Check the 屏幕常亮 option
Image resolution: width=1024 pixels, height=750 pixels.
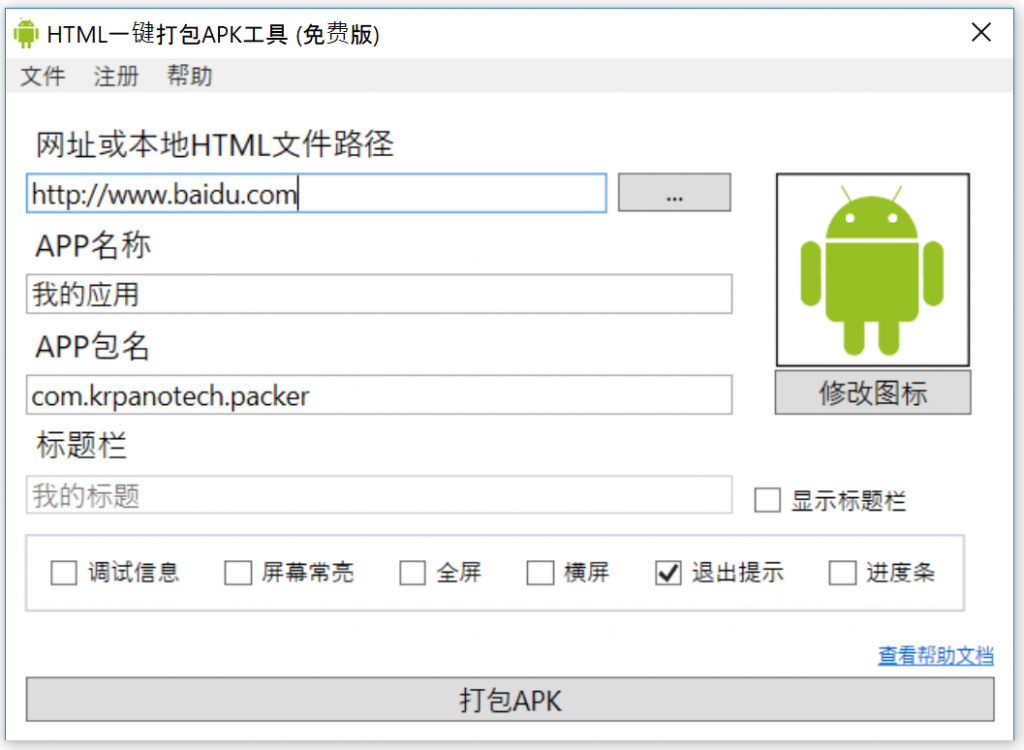[238, 572]
